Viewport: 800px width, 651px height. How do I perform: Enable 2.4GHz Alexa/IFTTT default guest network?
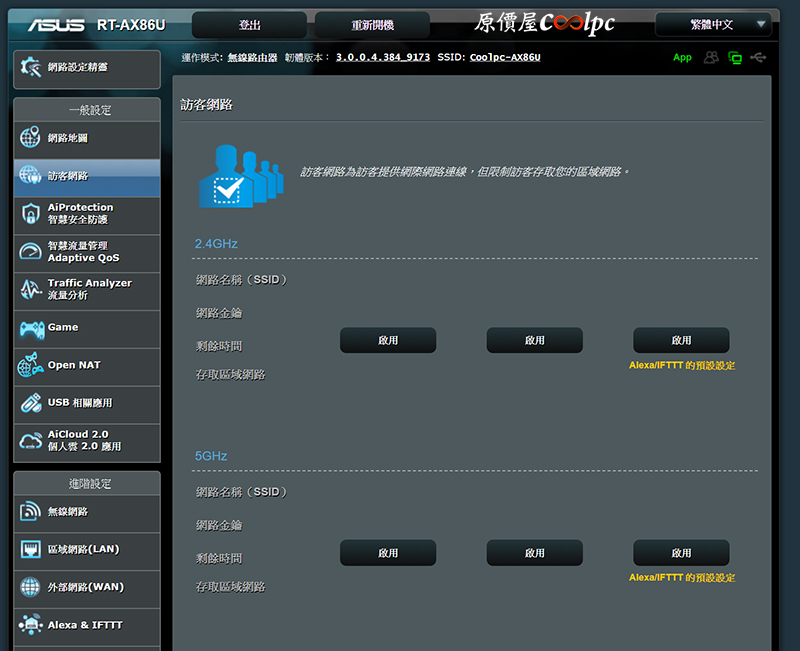(681, 340)
